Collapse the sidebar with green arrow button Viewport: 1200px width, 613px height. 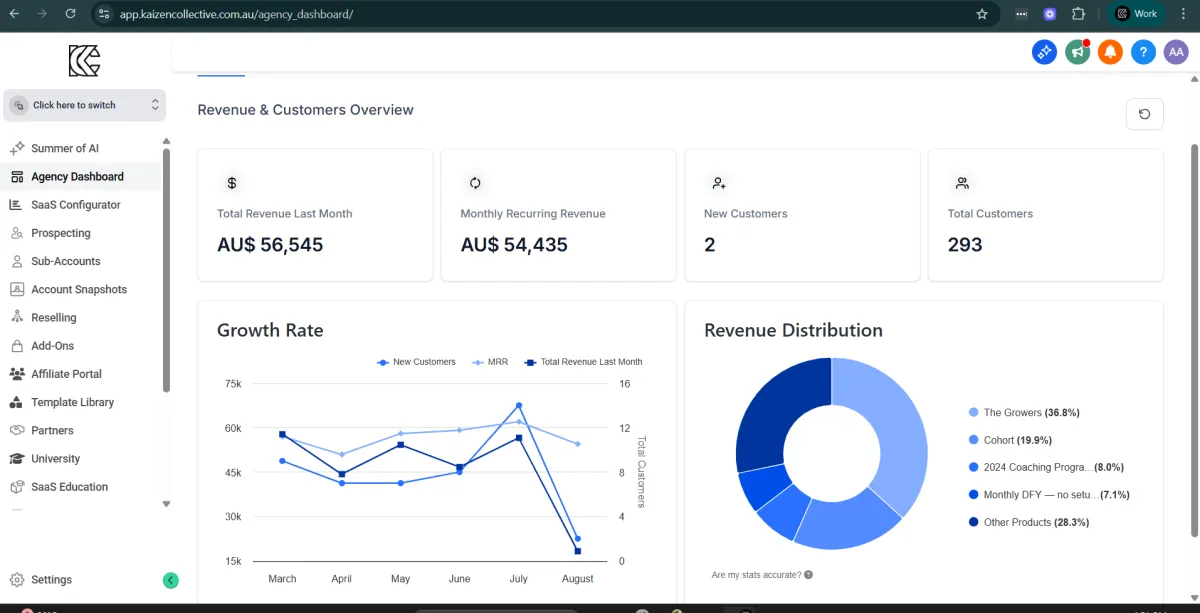point(171,580)
